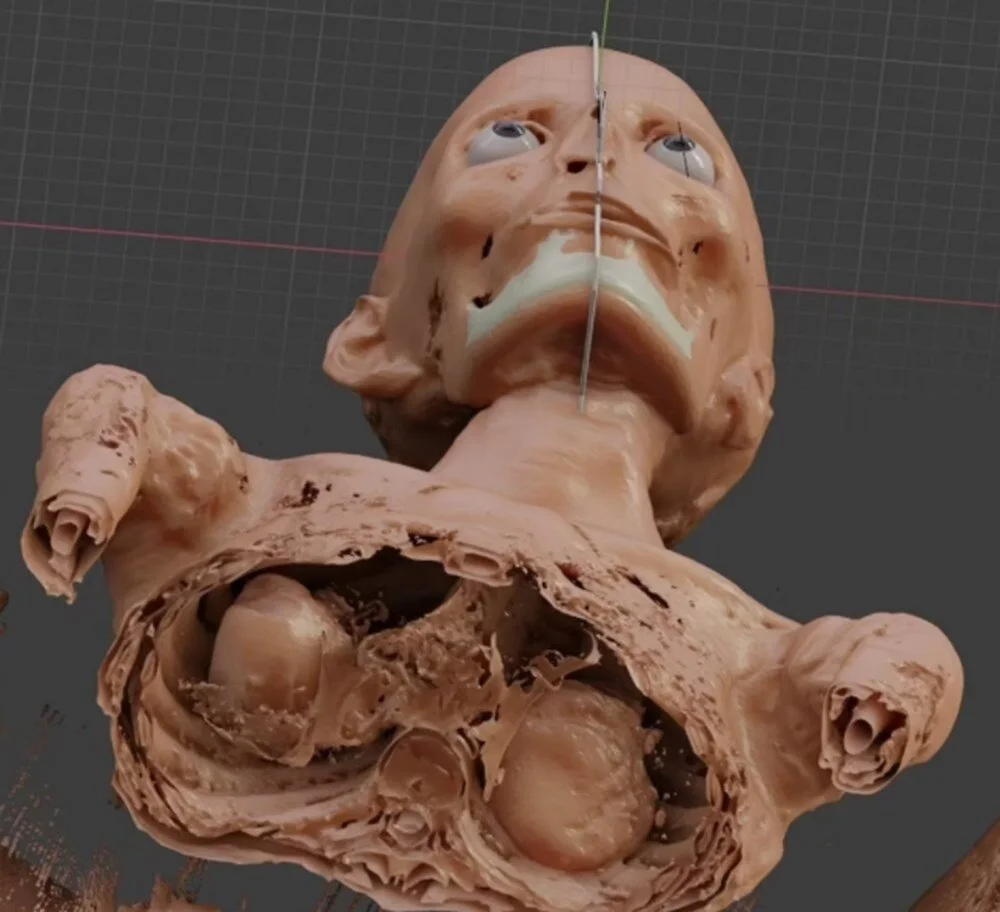The image size is (1000, 912).
Task: Click the model's left-side eyeball
Action: tap(504, 143)
